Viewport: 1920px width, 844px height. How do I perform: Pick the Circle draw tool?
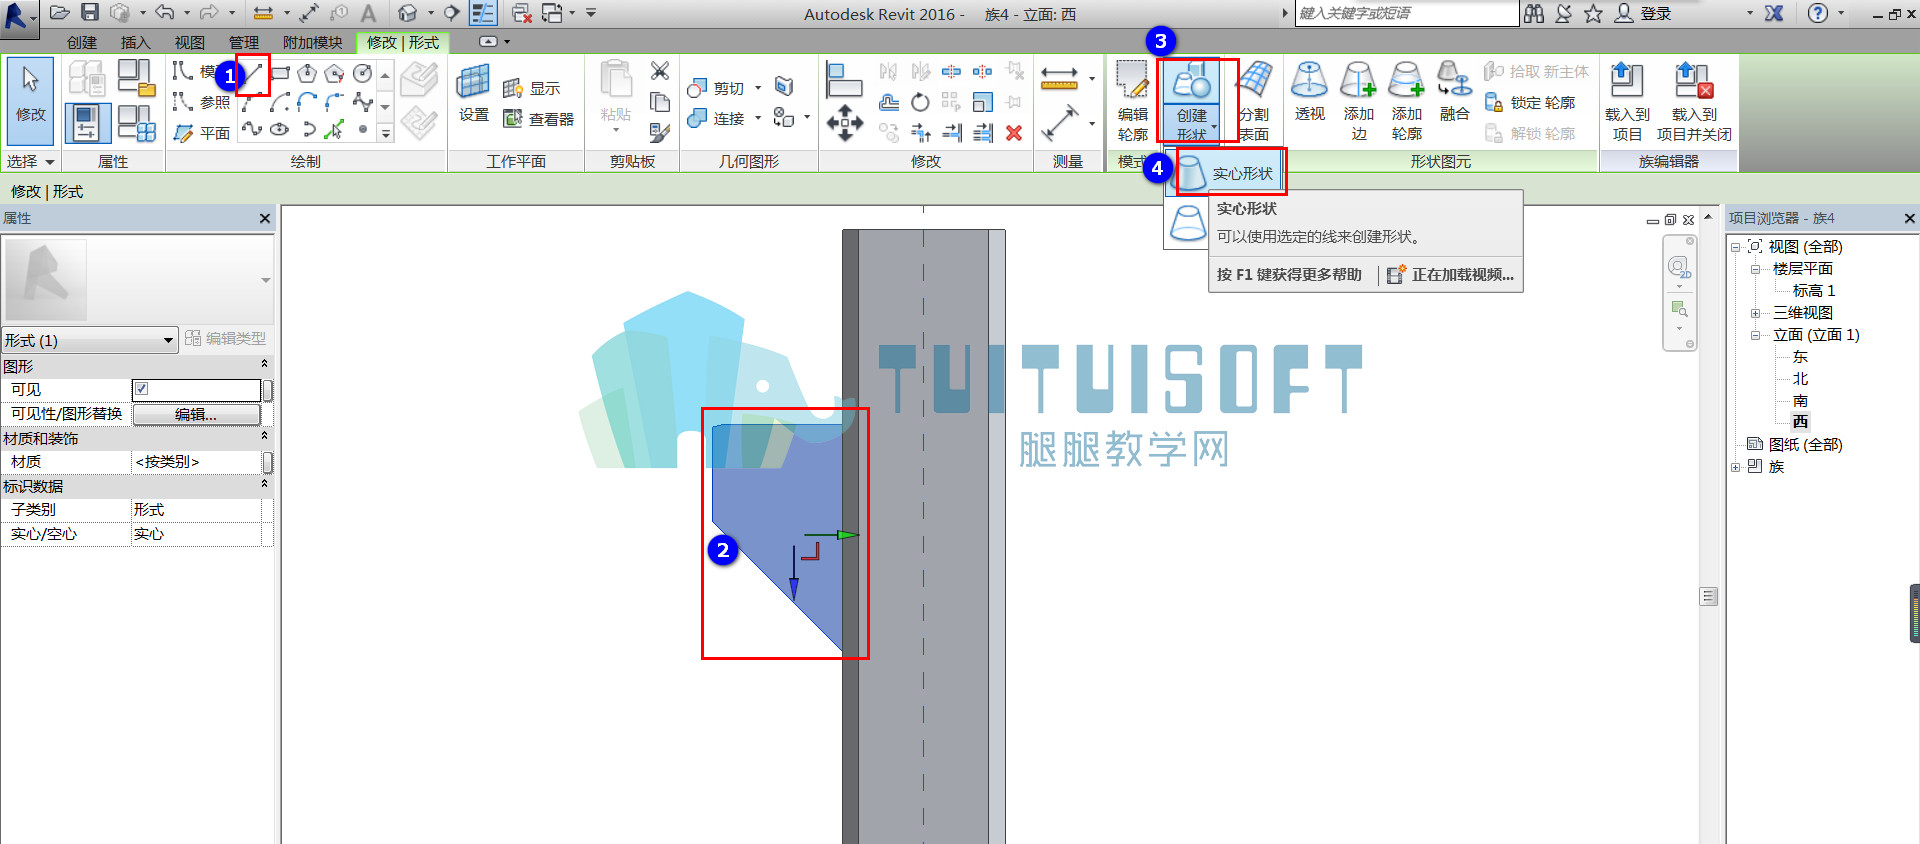362,73
